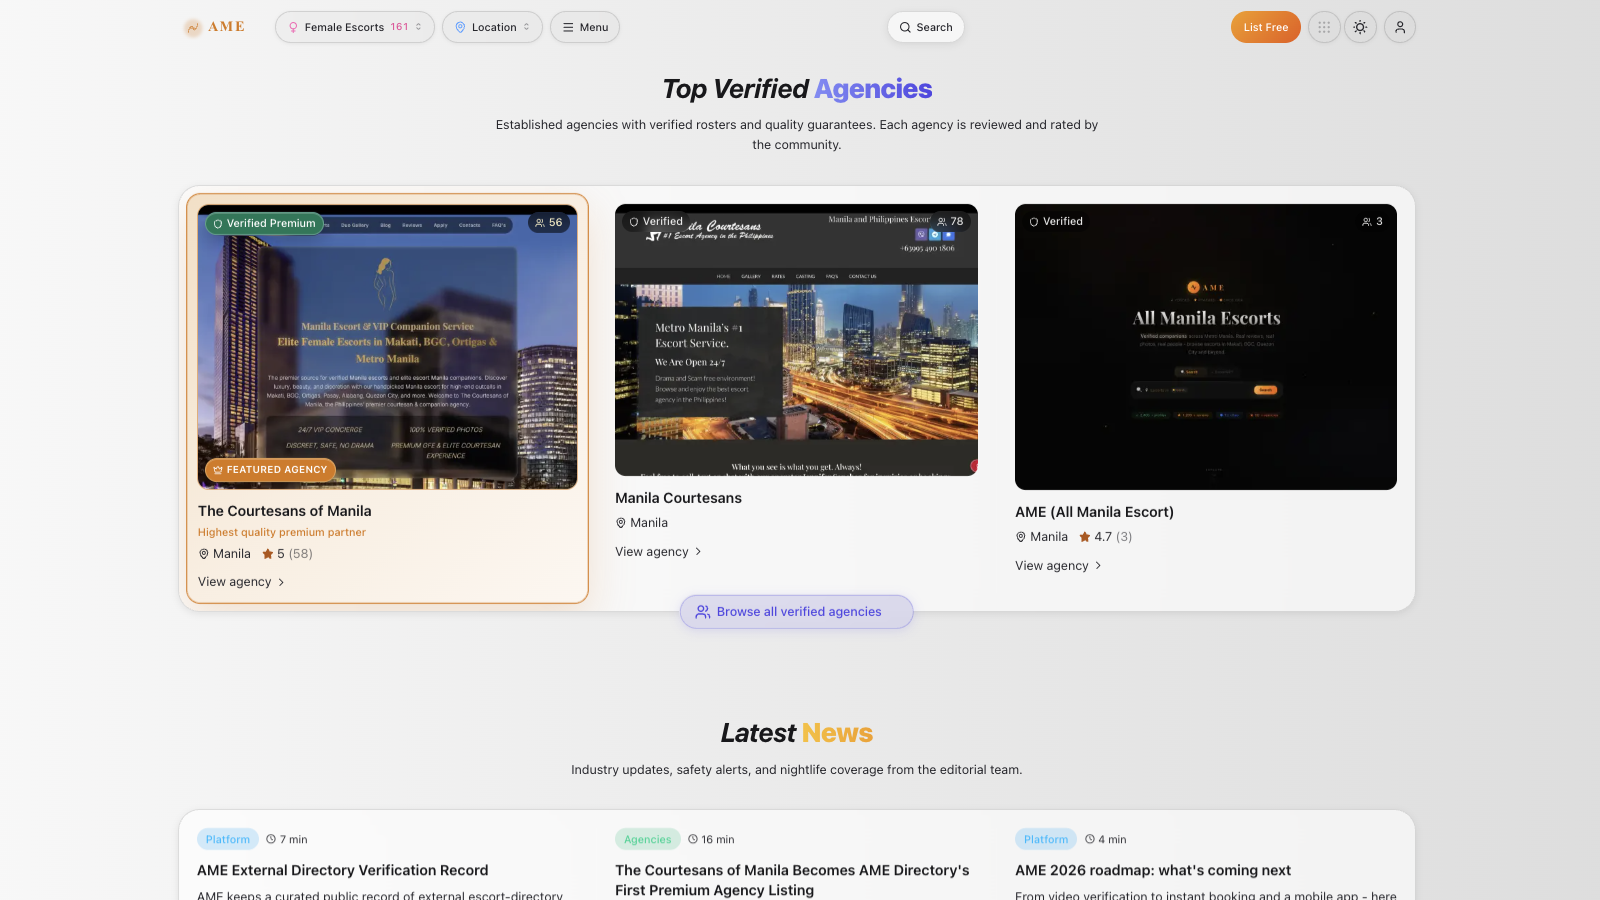Open the user account icon
Viewport: 1600px width, 900px height.
coord(1400,27)
